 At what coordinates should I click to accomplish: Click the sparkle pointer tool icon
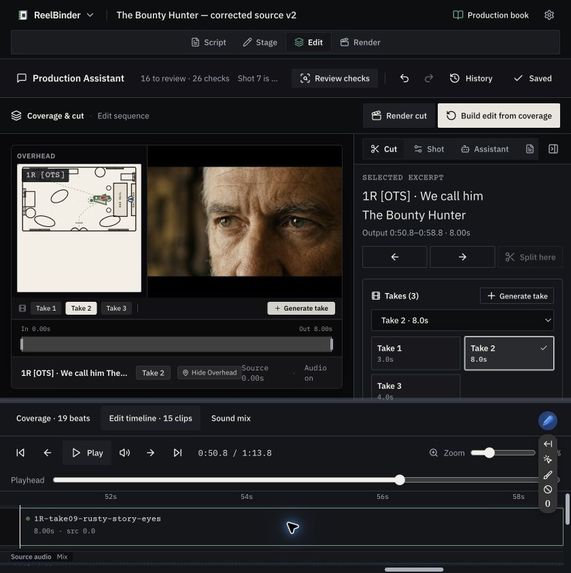[548, 459]
